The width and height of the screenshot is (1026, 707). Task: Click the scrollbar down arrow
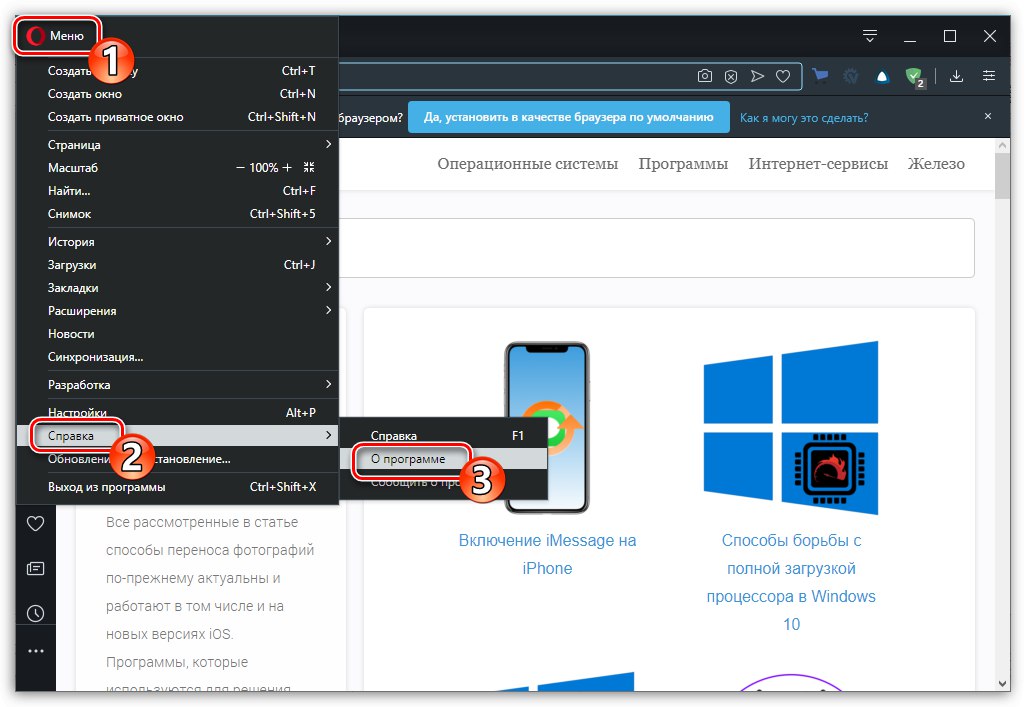pos(1002,683)
